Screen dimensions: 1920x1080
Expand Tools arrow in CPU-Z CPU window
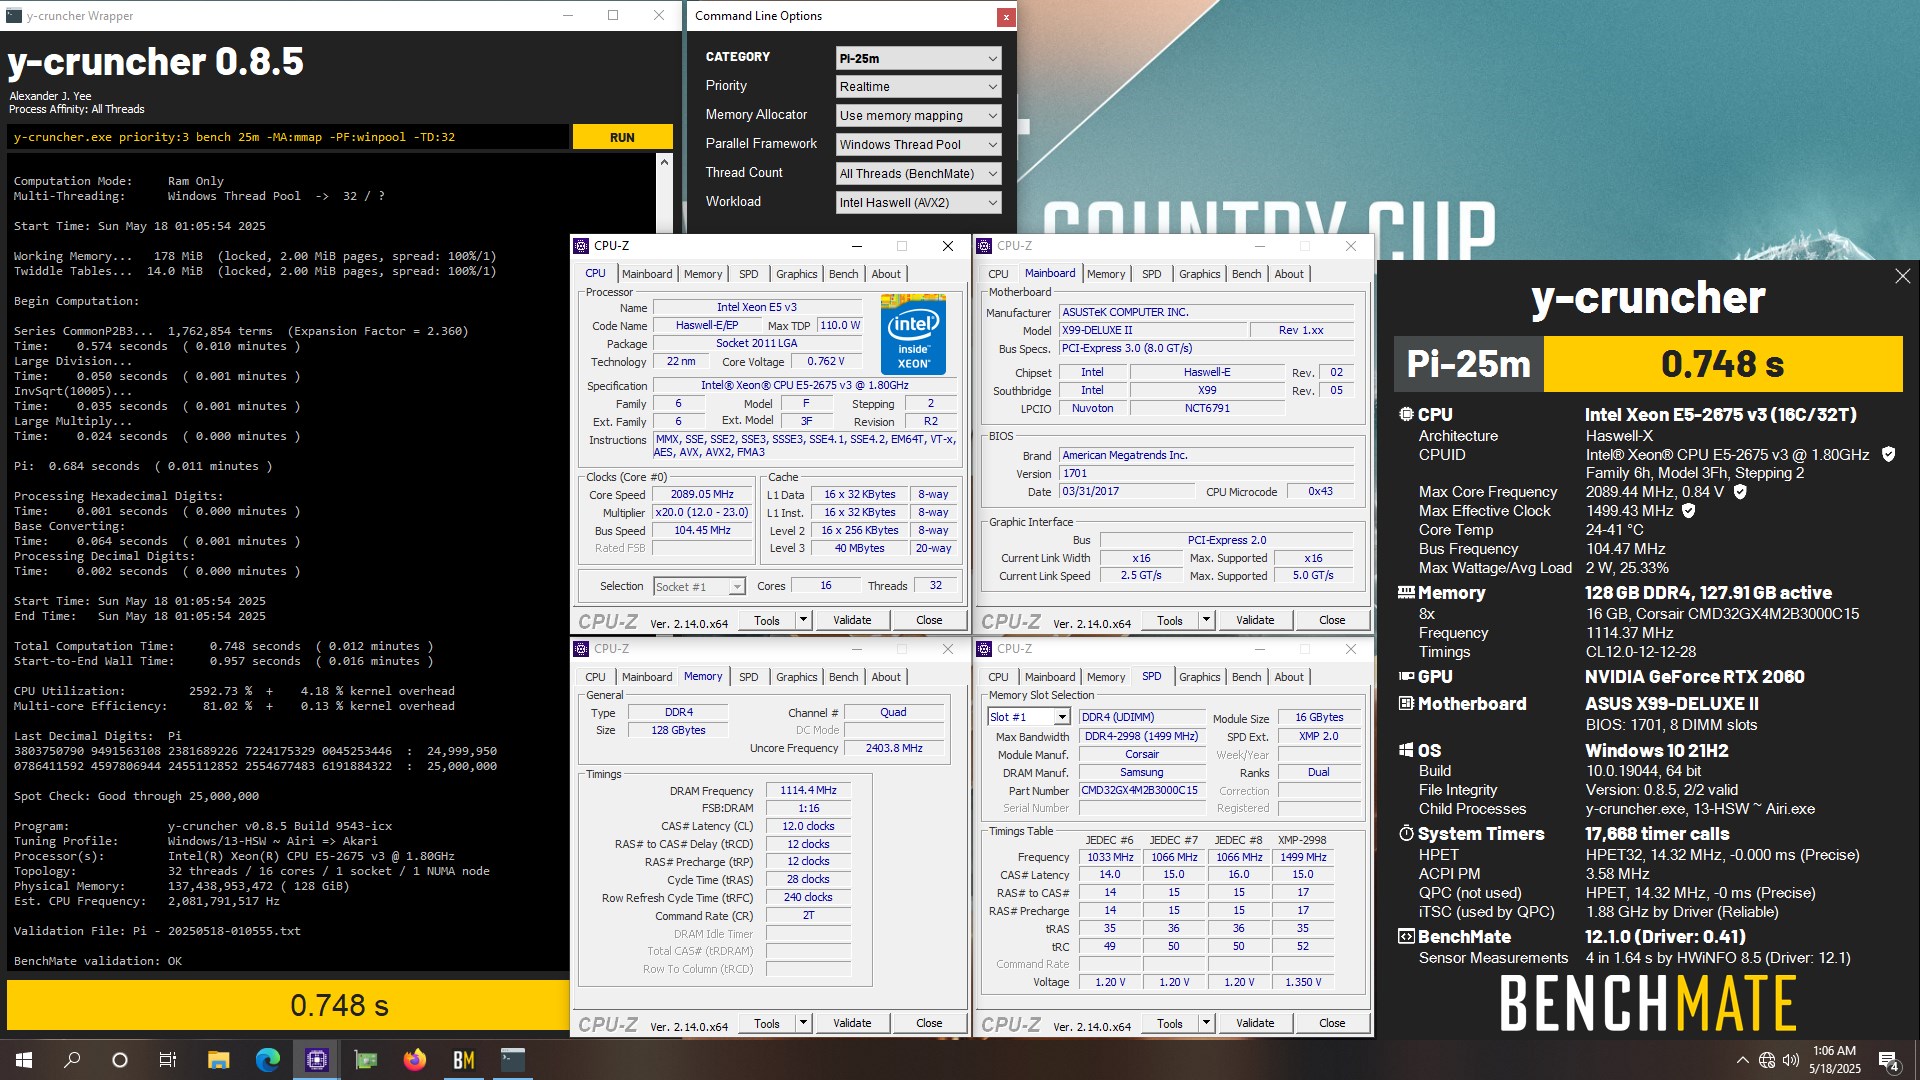803,620
